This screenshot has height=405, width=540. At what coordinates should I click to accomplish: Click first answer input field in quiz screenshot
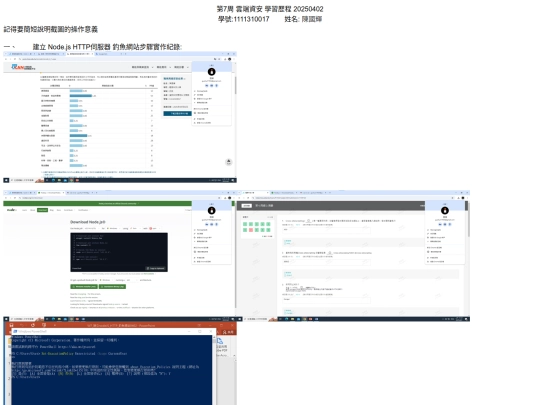pos(326,230)
